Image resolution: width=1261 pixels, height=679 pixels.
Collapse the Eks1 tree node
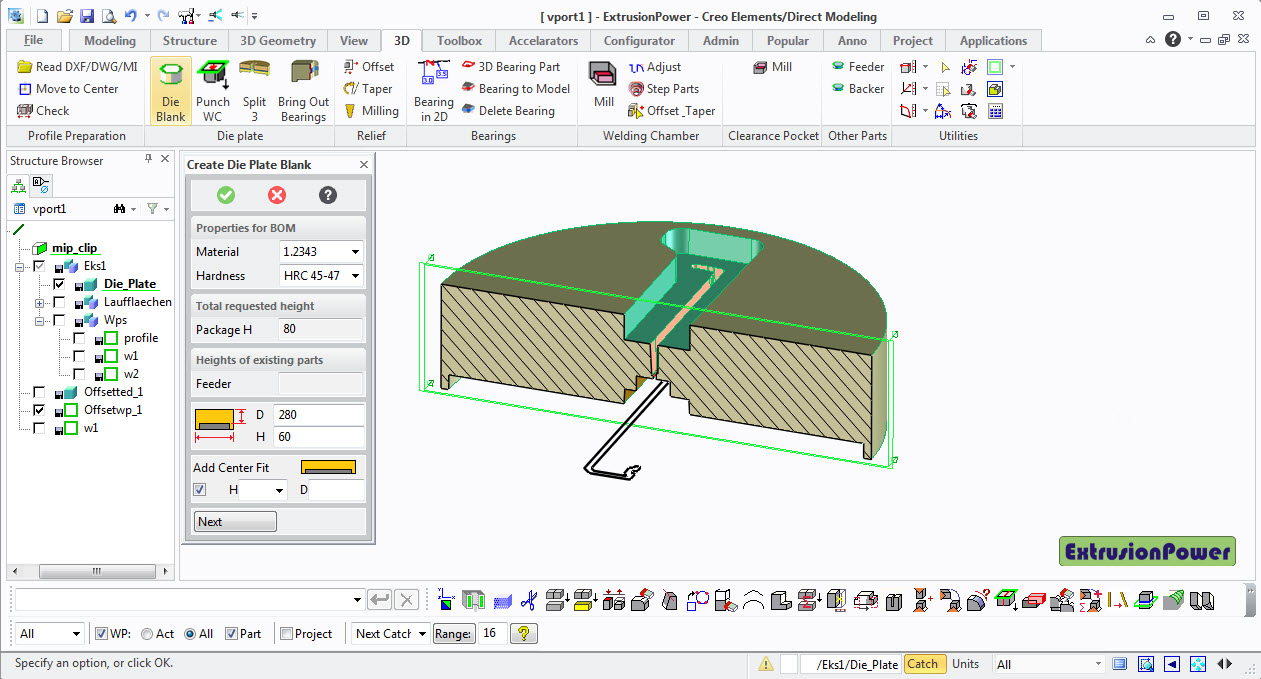(20, 266)
